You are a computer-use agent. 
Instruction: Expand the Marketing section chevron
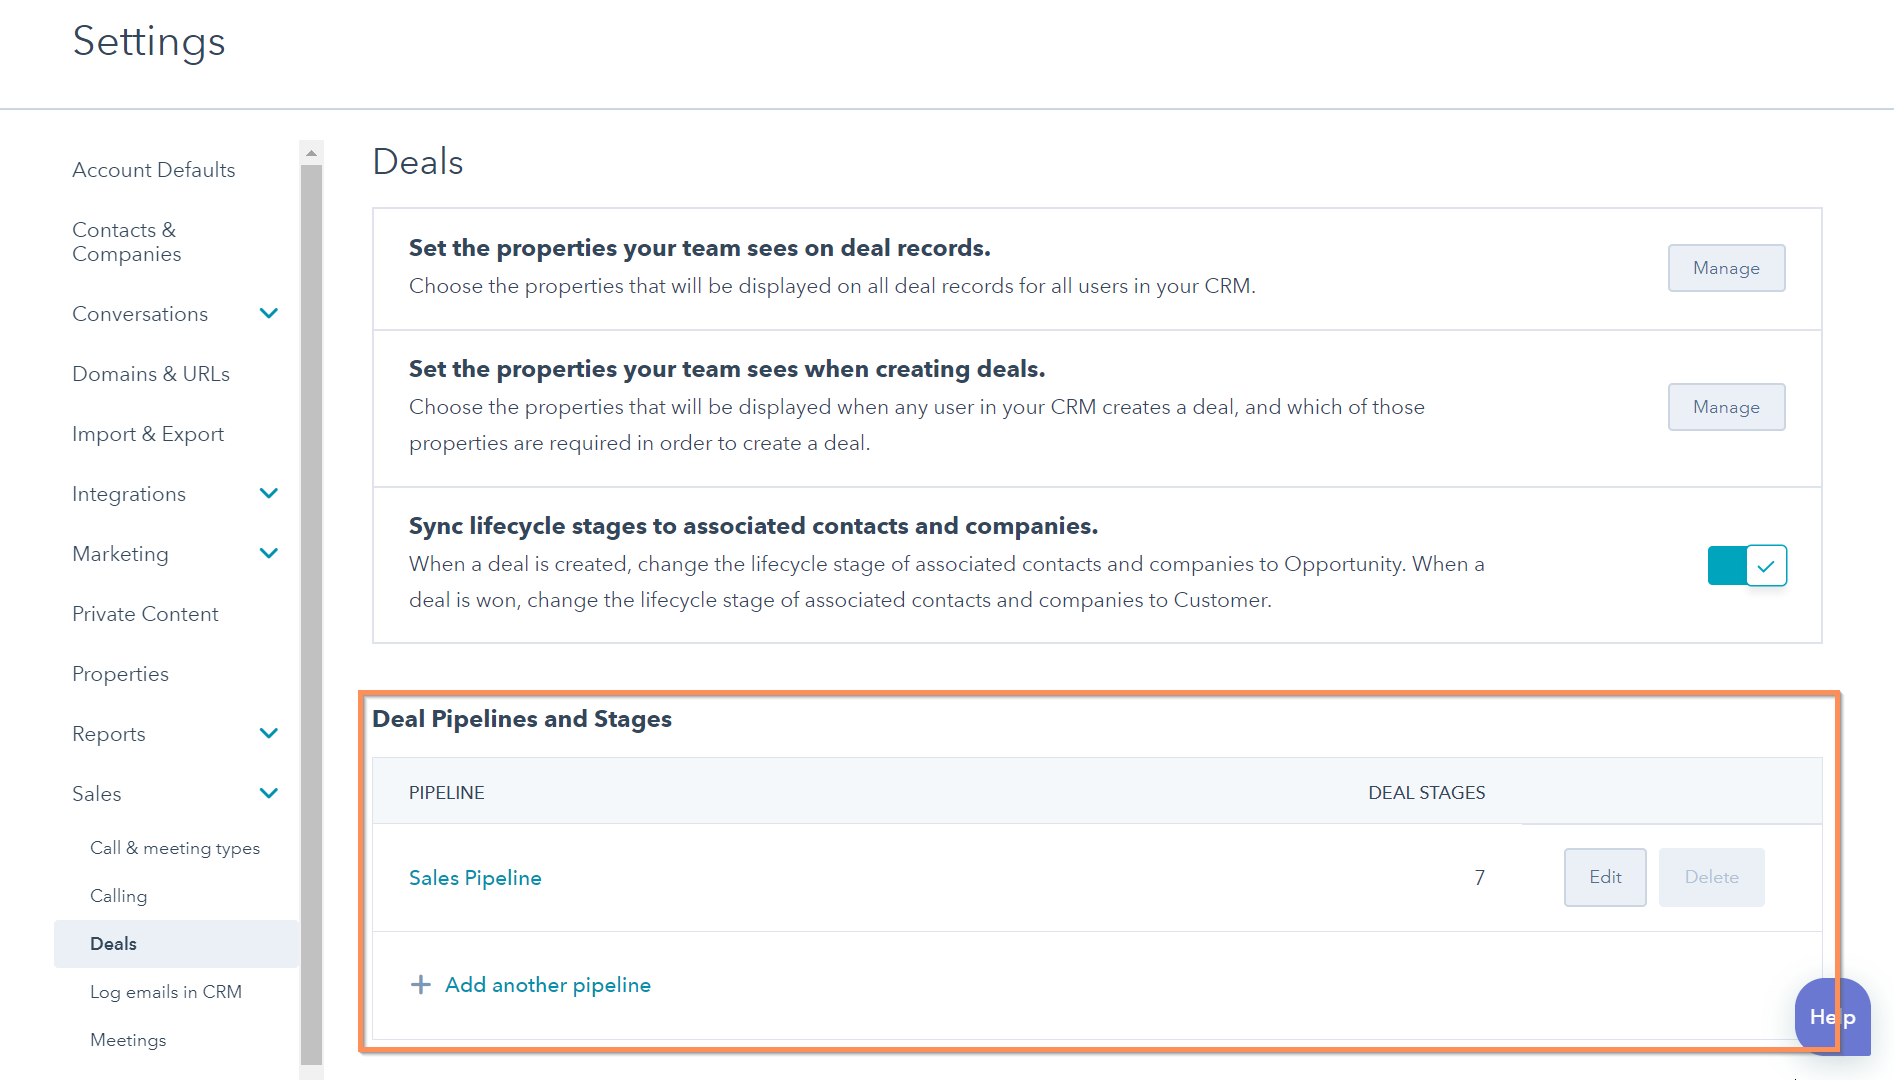click(x=268, y=554)
